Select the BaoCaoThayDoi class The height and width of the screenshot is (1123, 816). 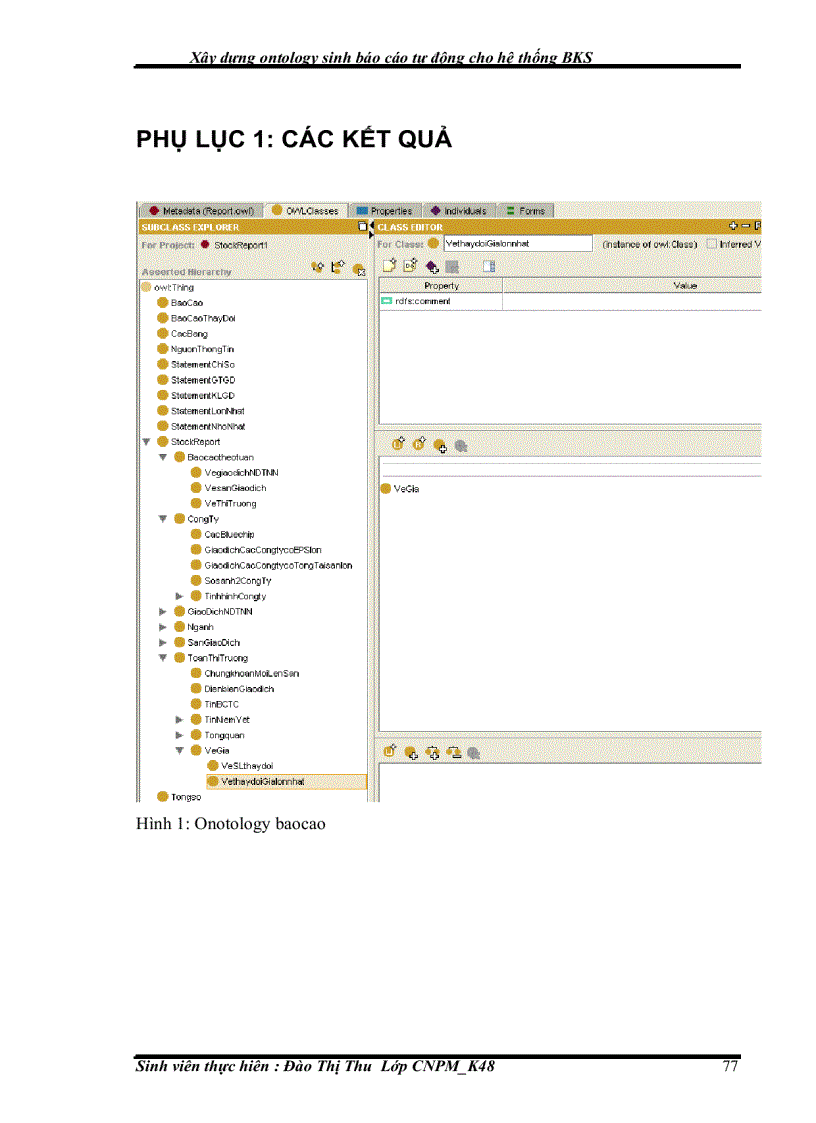point(202,318)
